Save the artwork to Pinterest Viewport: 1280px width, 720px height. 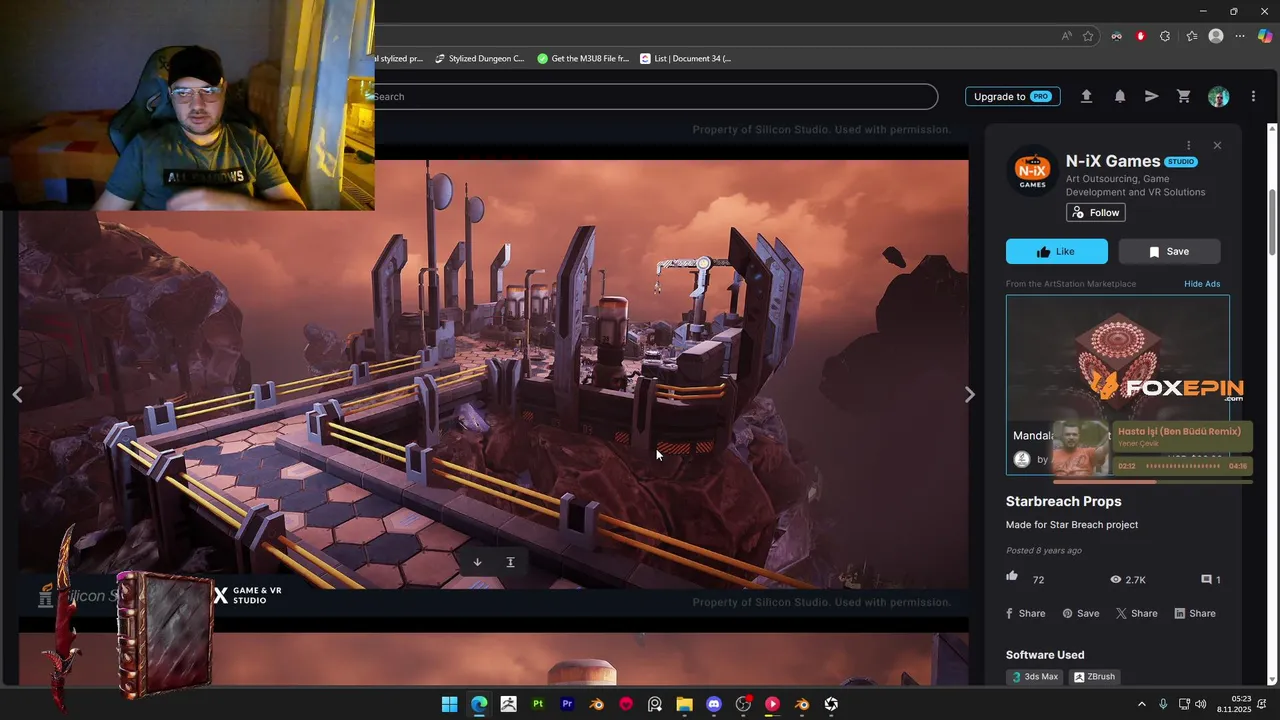coord(1080,613)
